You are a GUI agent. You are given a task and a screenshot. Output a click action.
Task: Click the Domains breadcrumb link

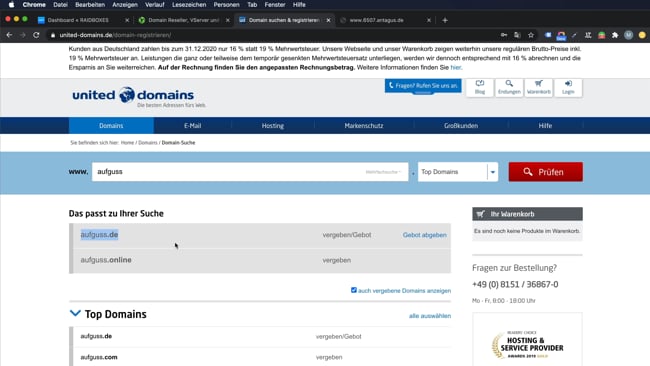148,143
